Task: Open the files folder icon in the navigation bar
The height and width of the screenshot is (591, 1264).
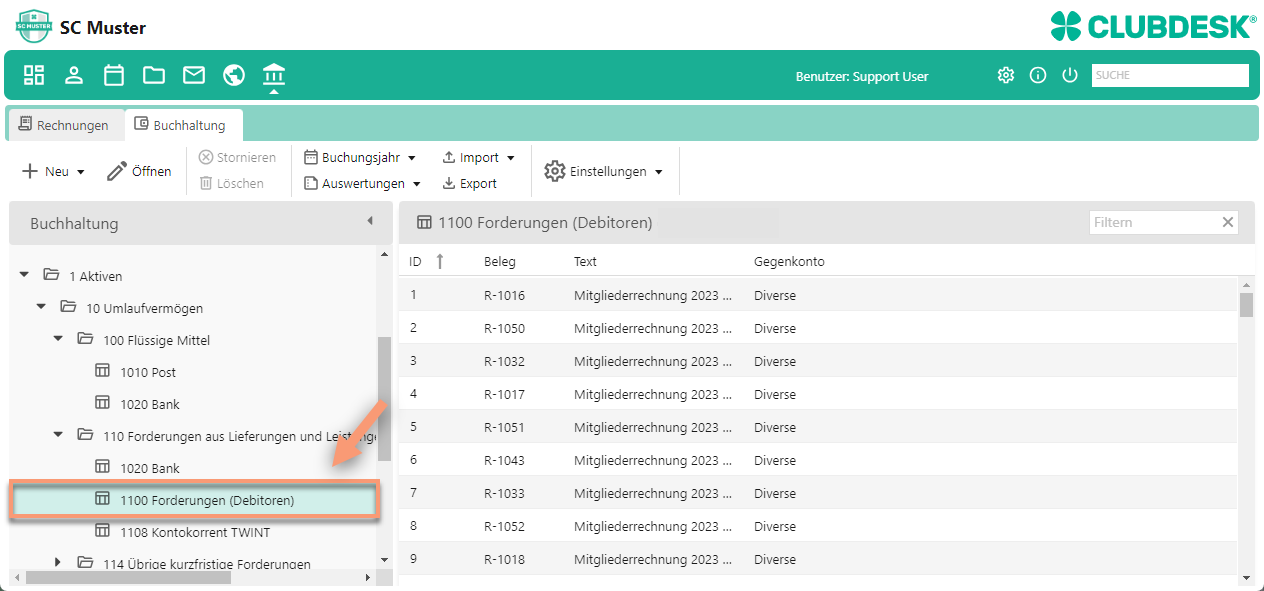Action: [x=154, y=75]
